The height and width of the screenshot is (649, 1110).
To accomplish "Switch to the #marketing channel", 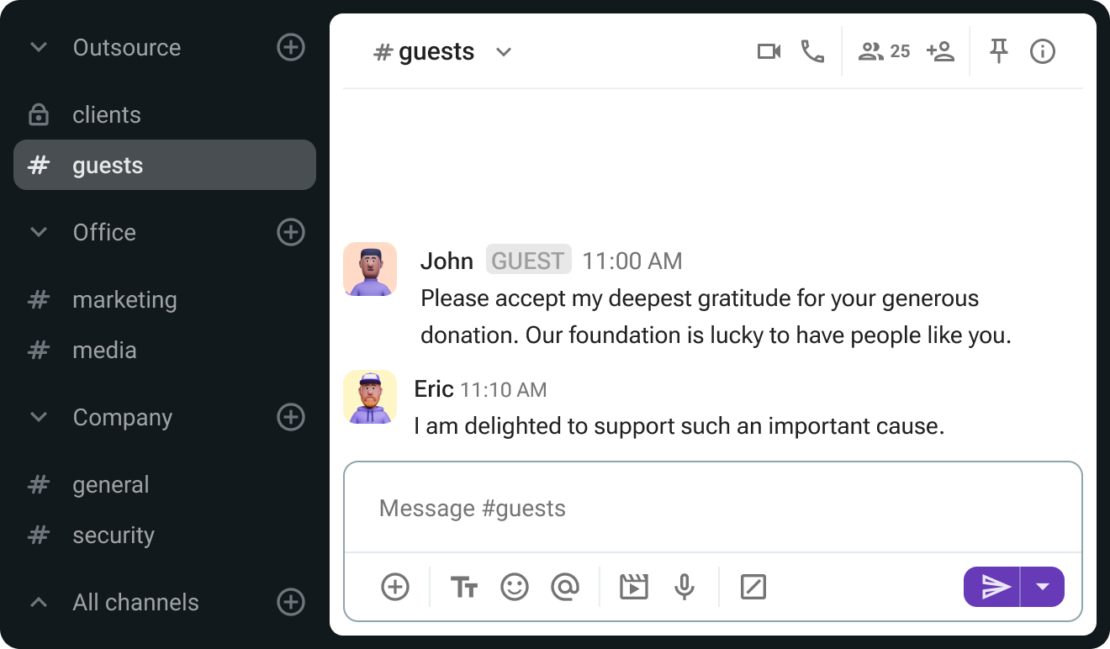I will click(x=125, y=299).
